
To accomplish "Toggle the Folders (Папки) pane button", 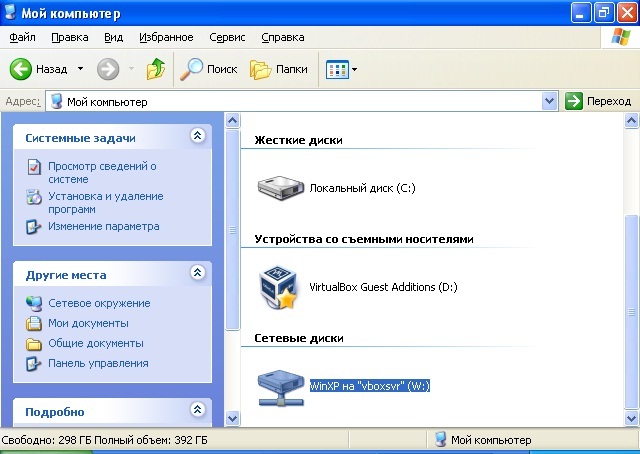I will (278, 70).
